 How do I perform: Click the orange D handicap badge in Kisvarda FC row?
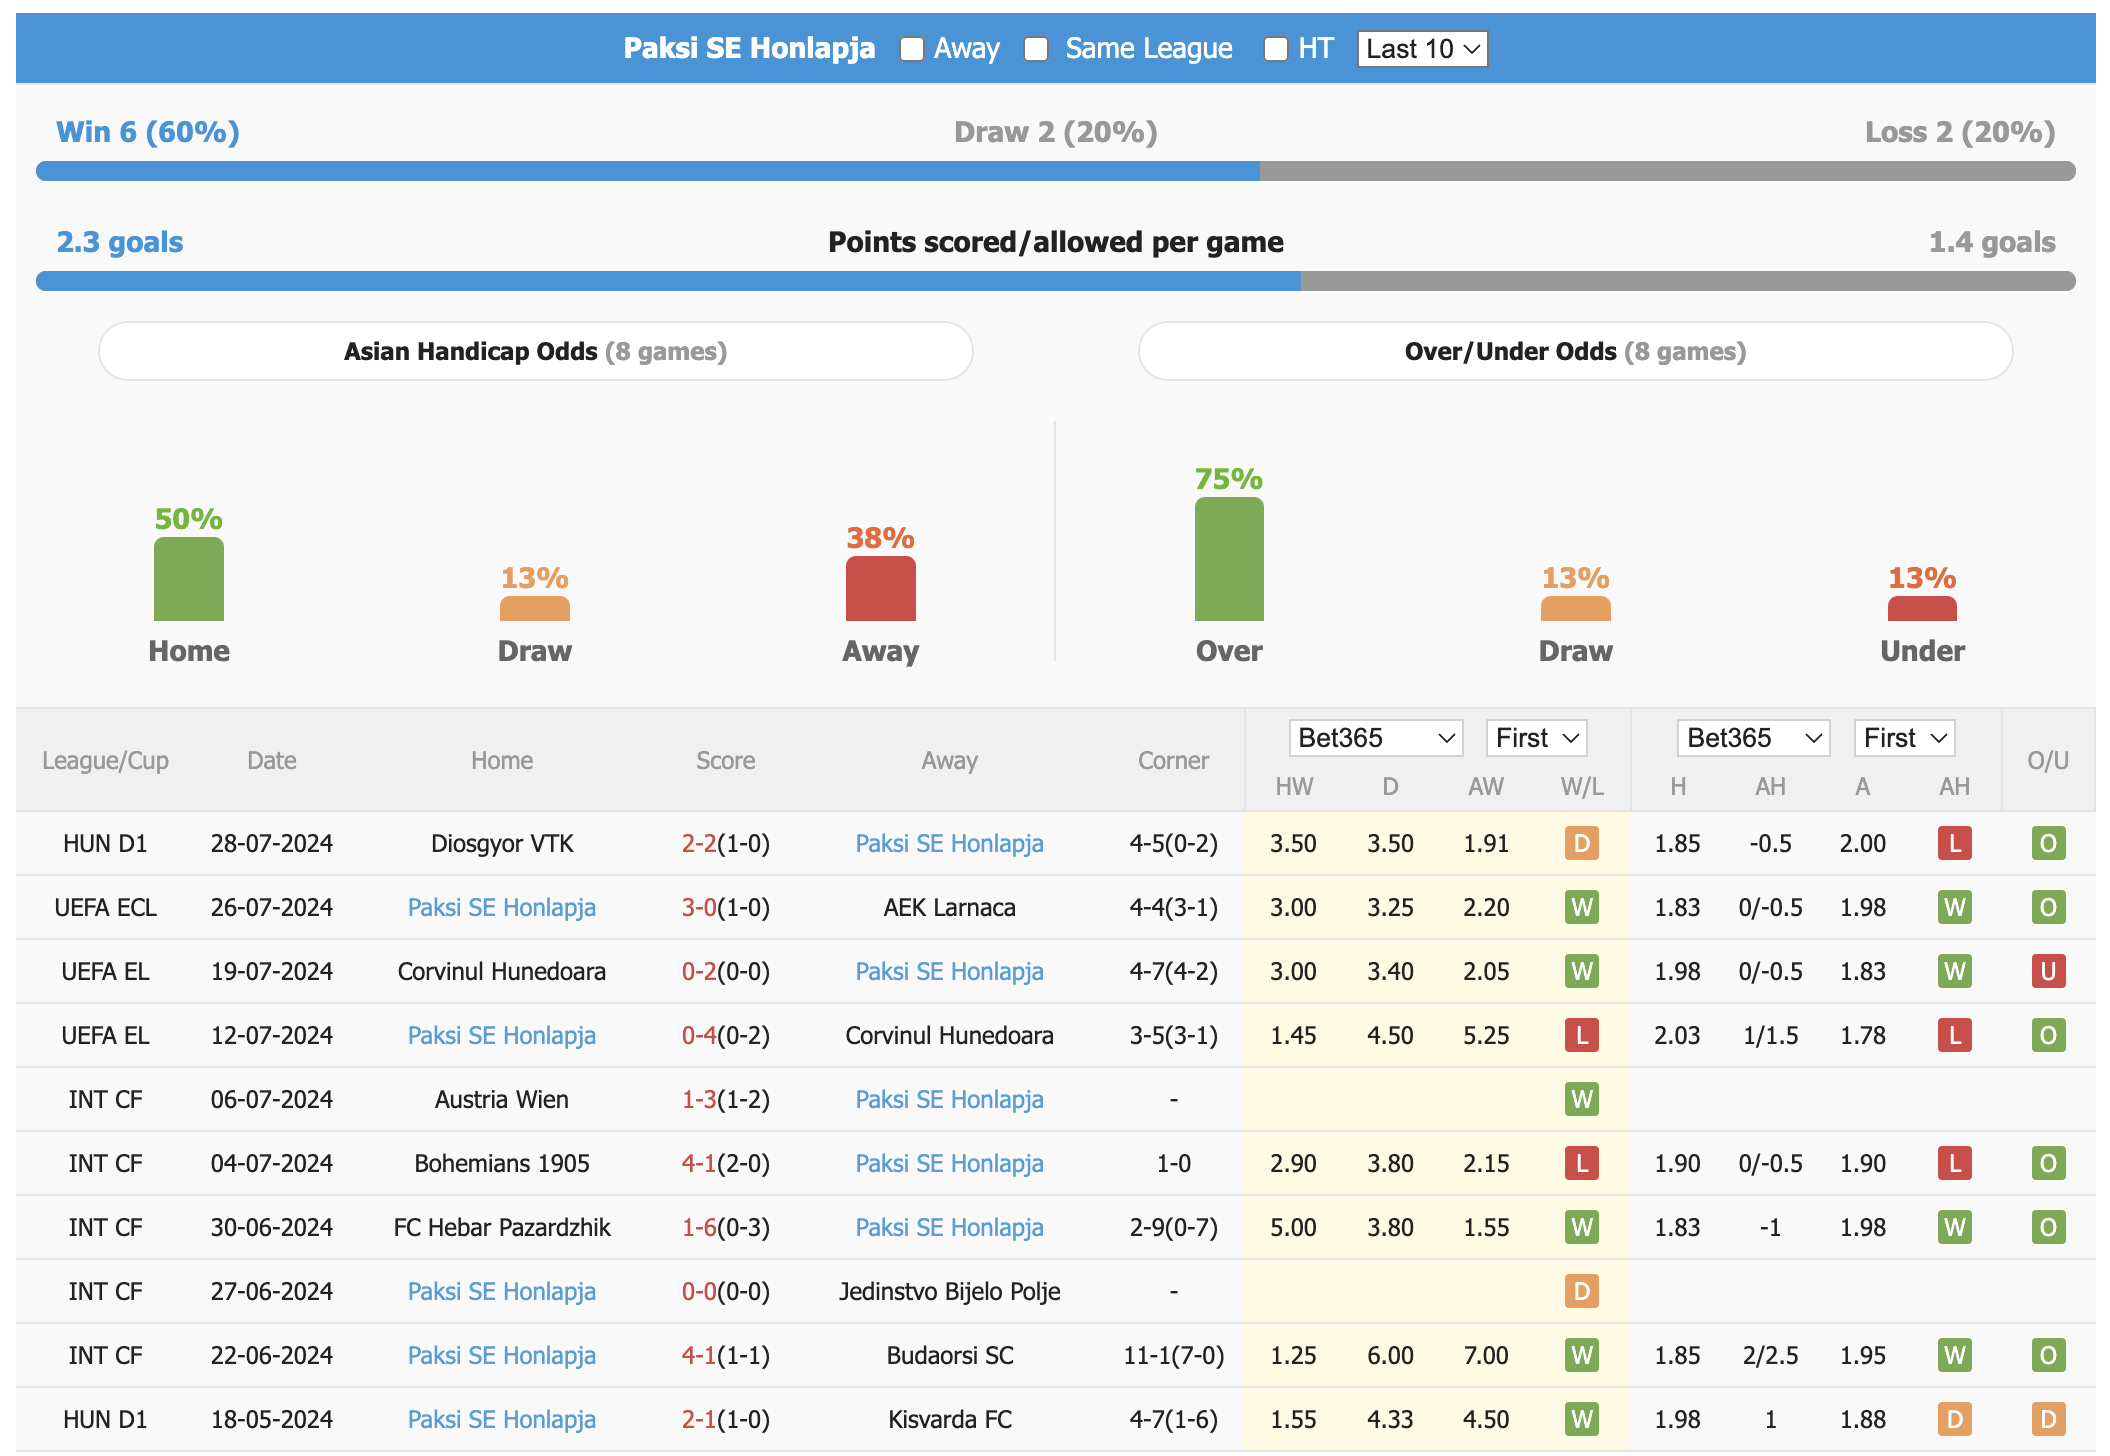[1954, 1419]
